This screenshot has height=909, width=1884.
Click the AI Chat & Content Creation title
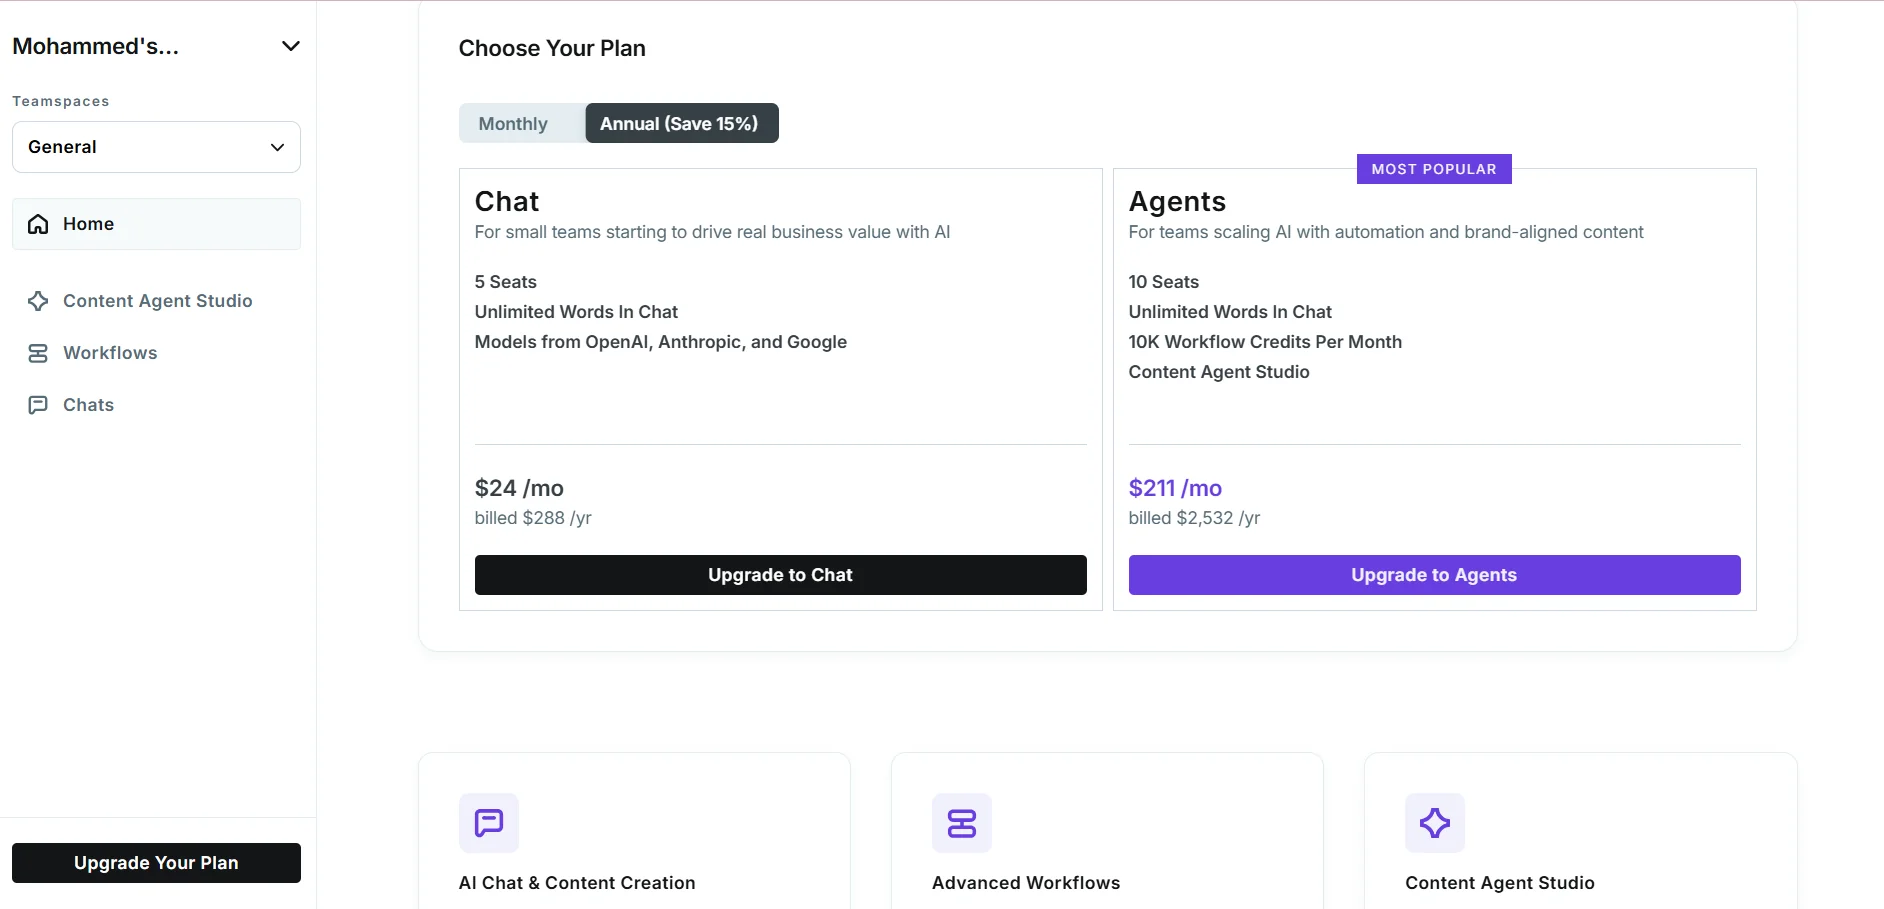click(x=576, y=883)
